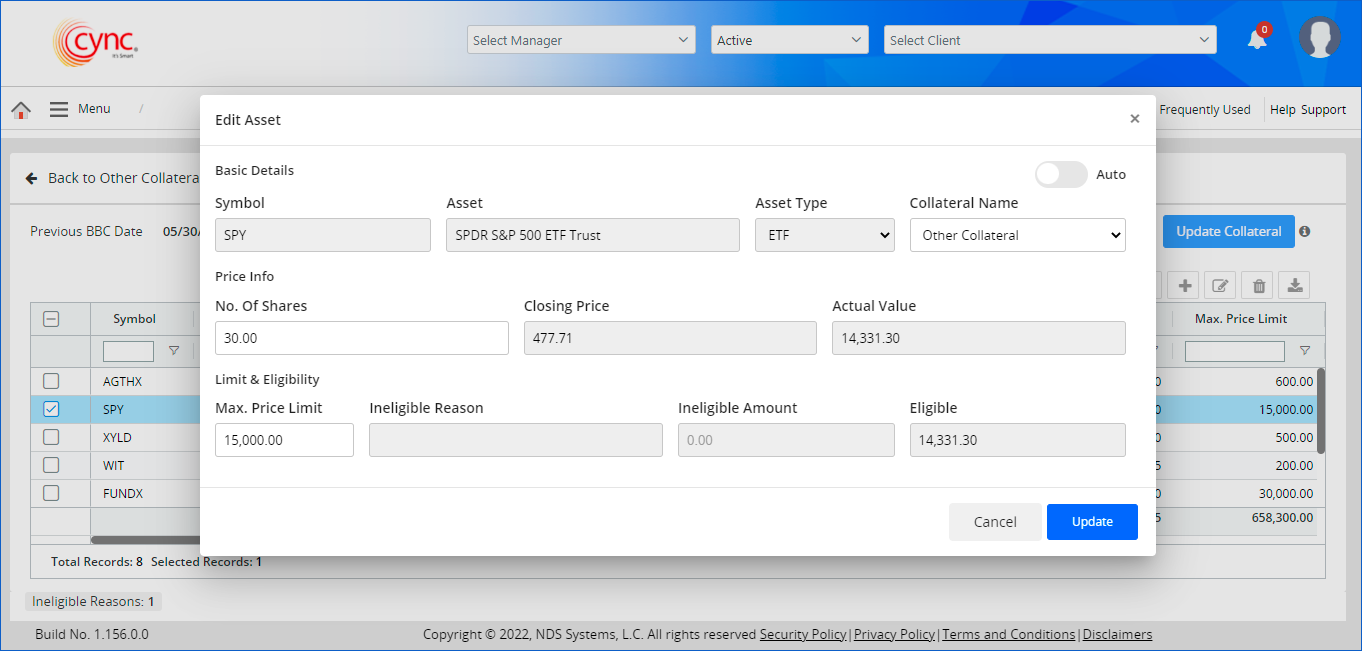Open the Select Manager dropdown
The image size is (1362, 651).
pos(581,40)
